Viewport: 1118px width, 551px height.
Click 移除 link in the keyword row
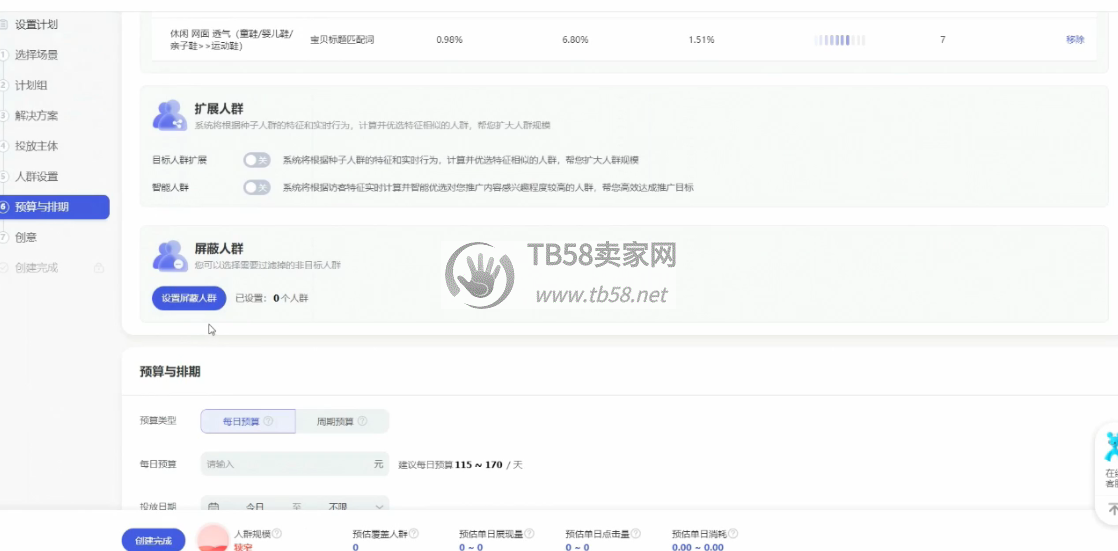click(1075, 40)
